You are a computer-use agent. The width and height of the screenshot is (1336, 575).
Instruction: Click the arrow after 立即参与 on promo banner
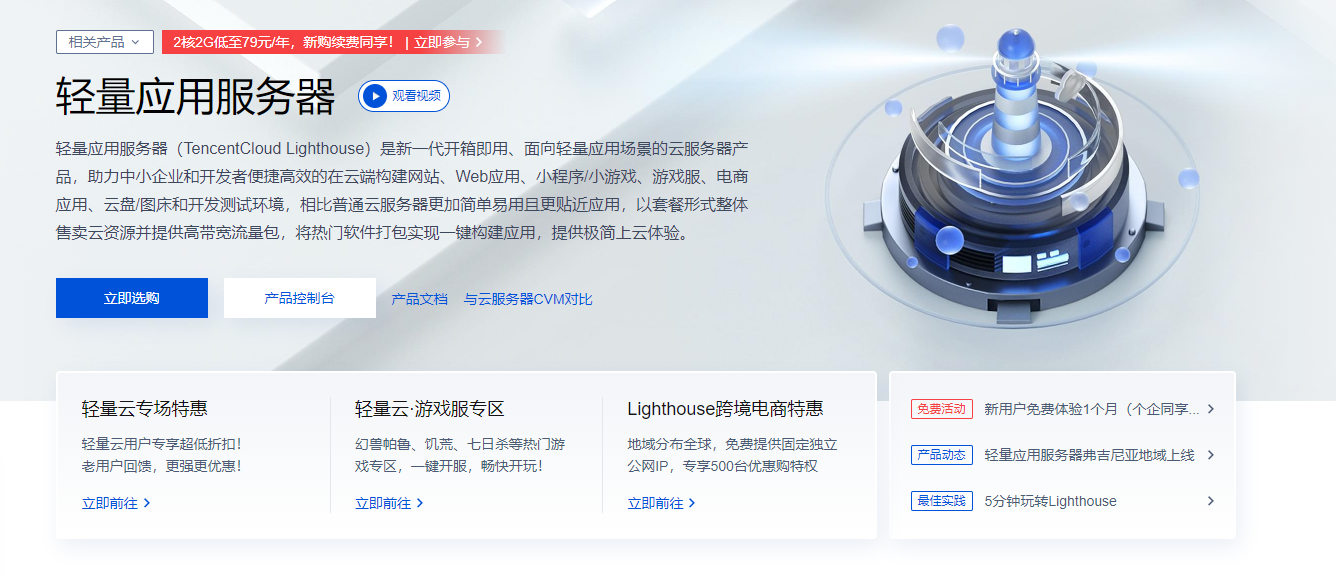coord(479,42)
